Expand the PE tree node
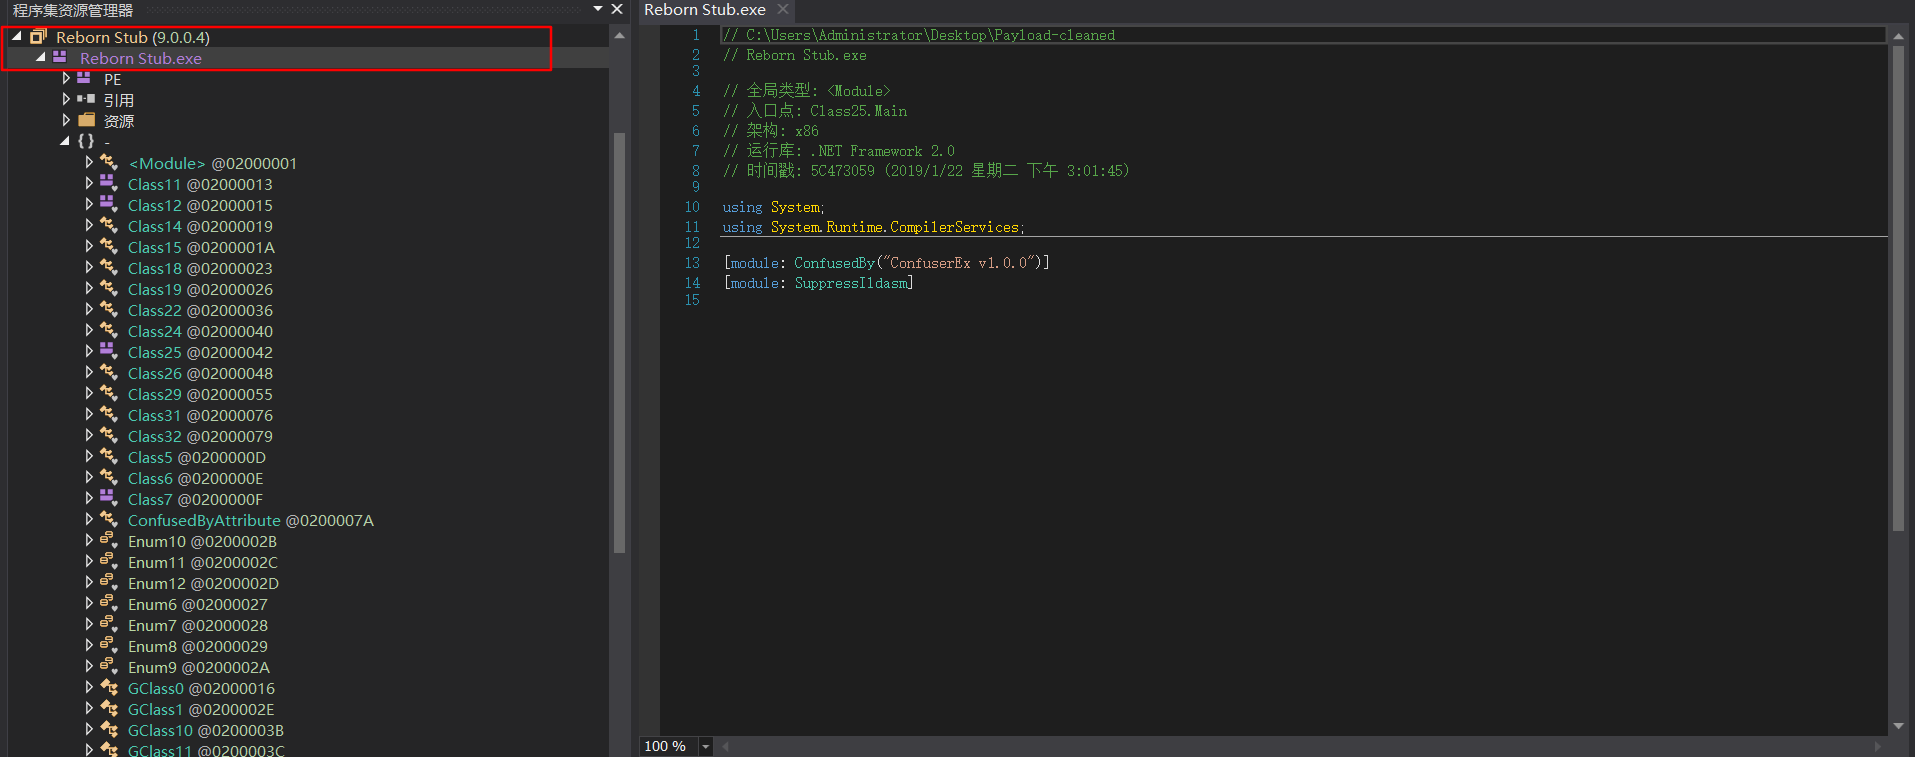The width and height of the screenshot is (1915, 757). tap(66, 78)
